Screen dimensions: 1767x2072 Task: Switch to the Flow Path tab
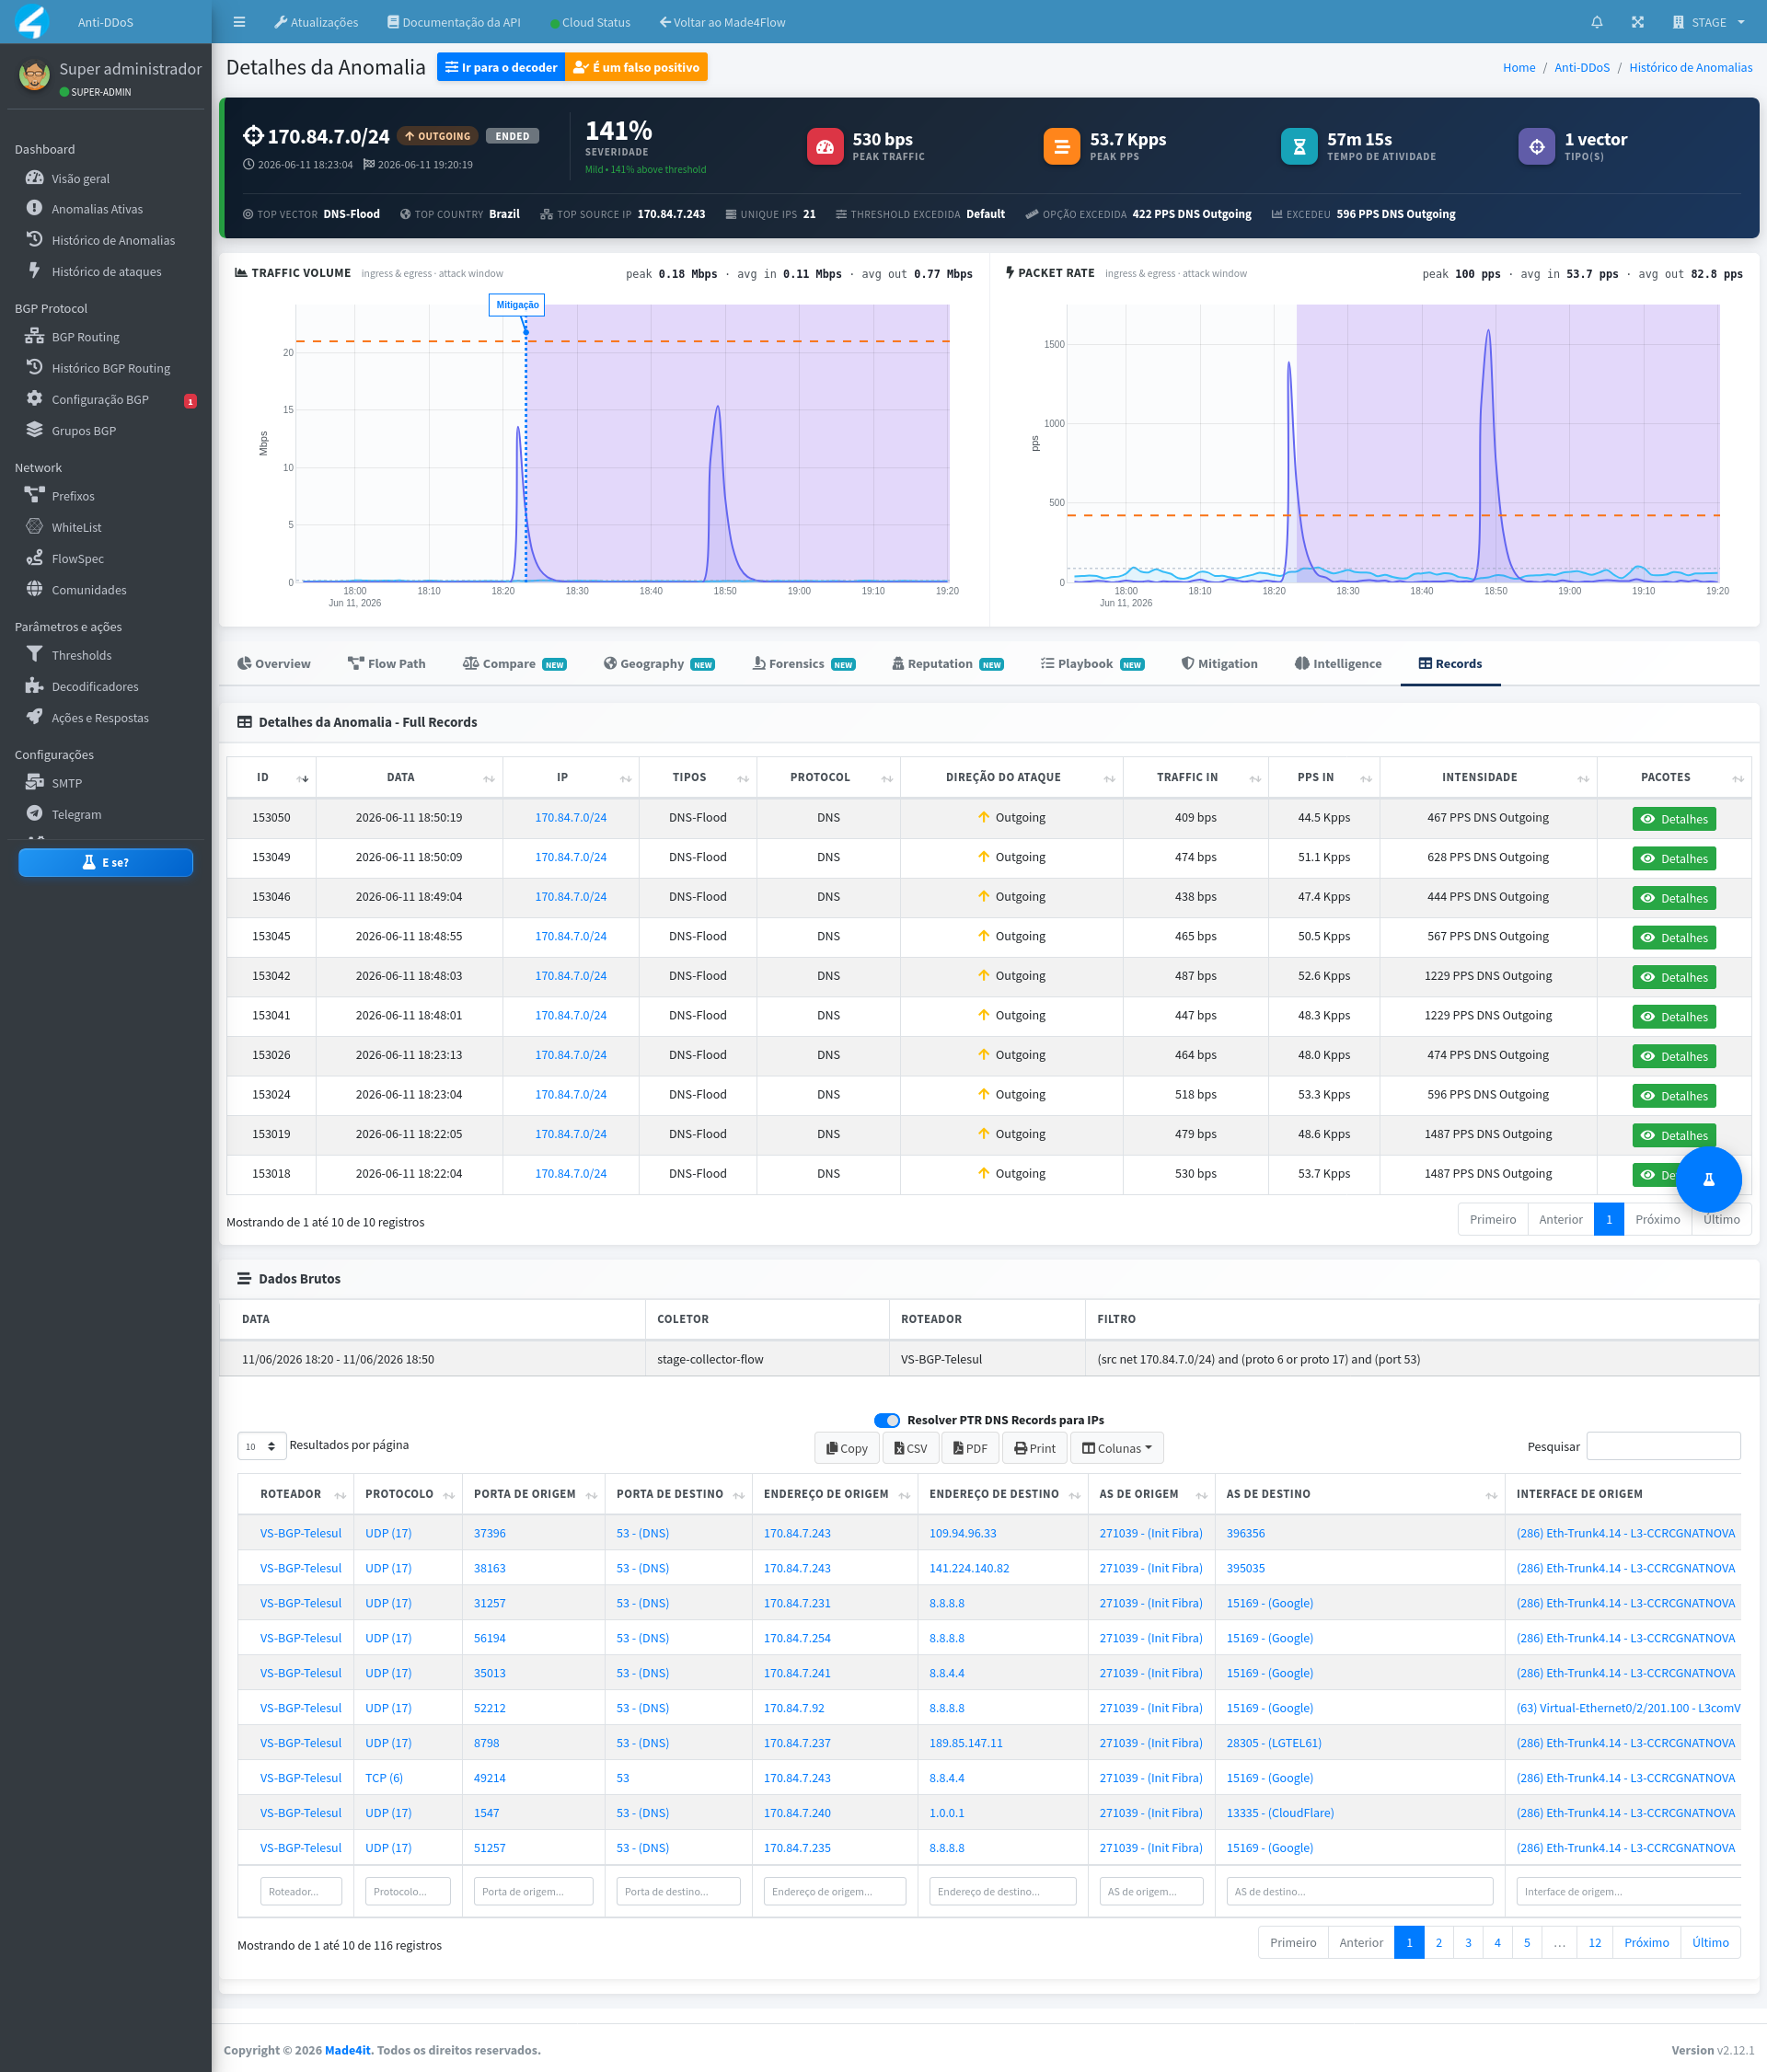386,664
